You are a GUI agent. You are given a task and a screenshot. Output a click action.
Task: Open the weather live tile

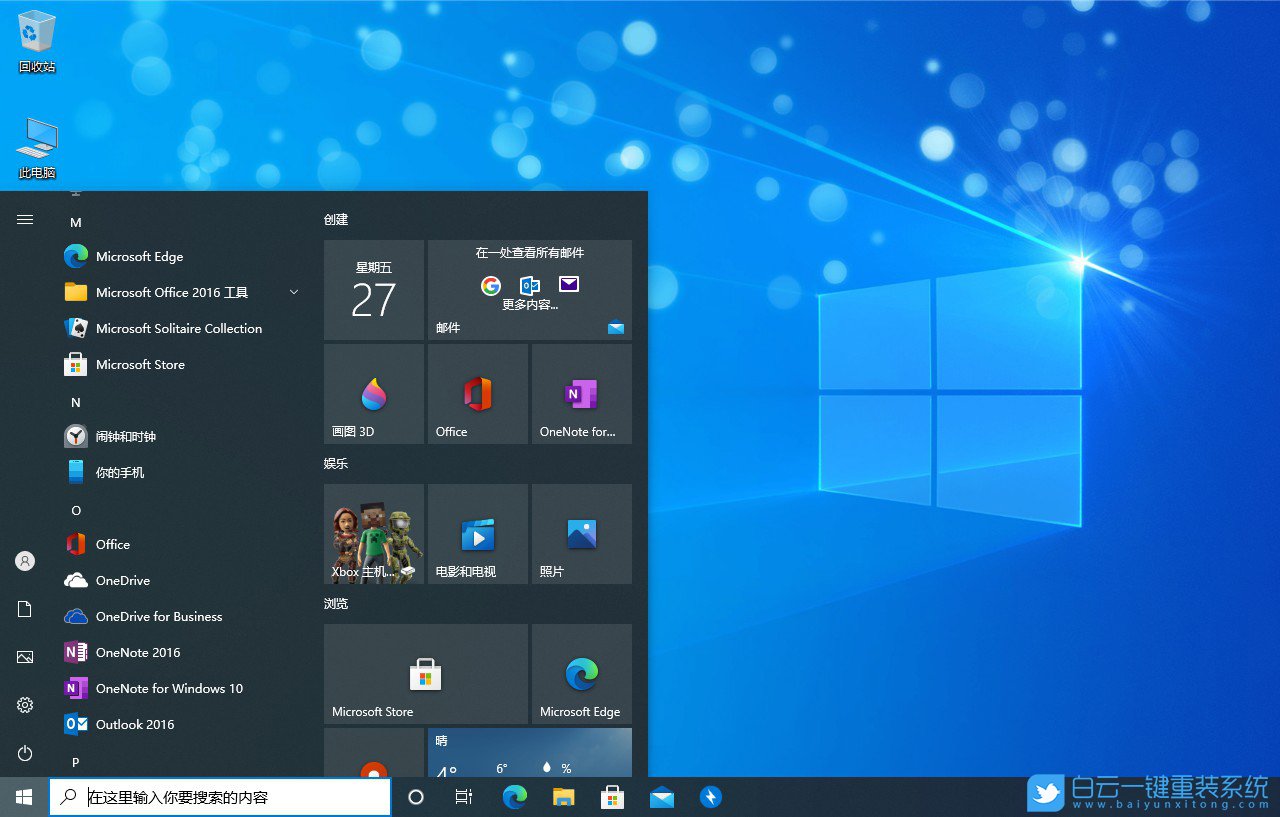pyautogui.click(x=529, y=752)
